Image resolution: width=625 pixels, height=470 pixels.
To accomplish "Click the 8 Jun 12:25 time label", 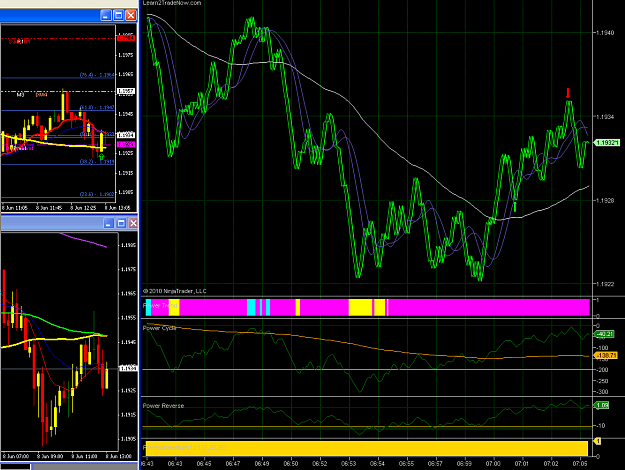I will pos(83,208).
